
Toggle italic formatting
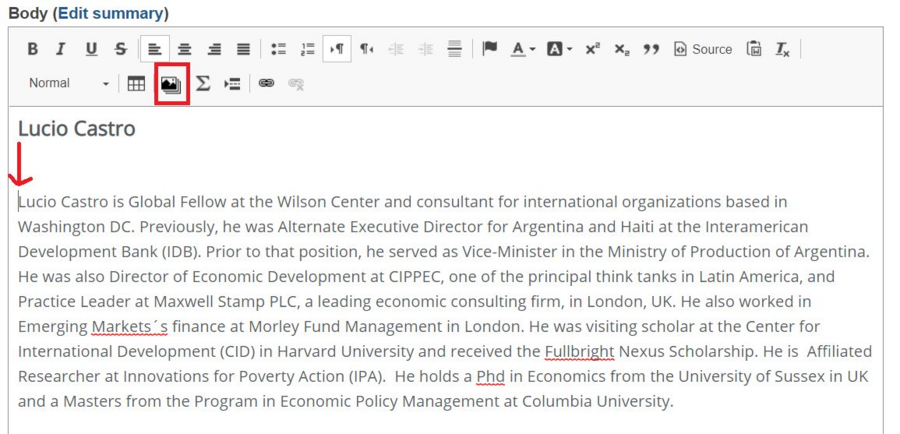[60, 49]
